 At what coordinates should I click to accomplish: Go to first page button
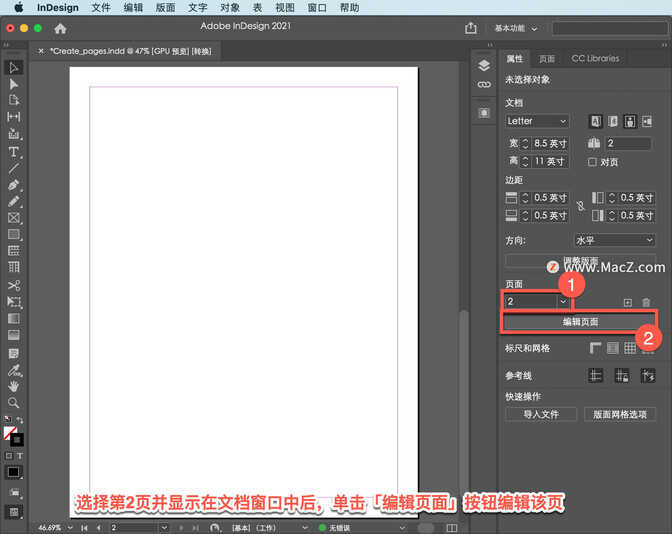[84, 528]
